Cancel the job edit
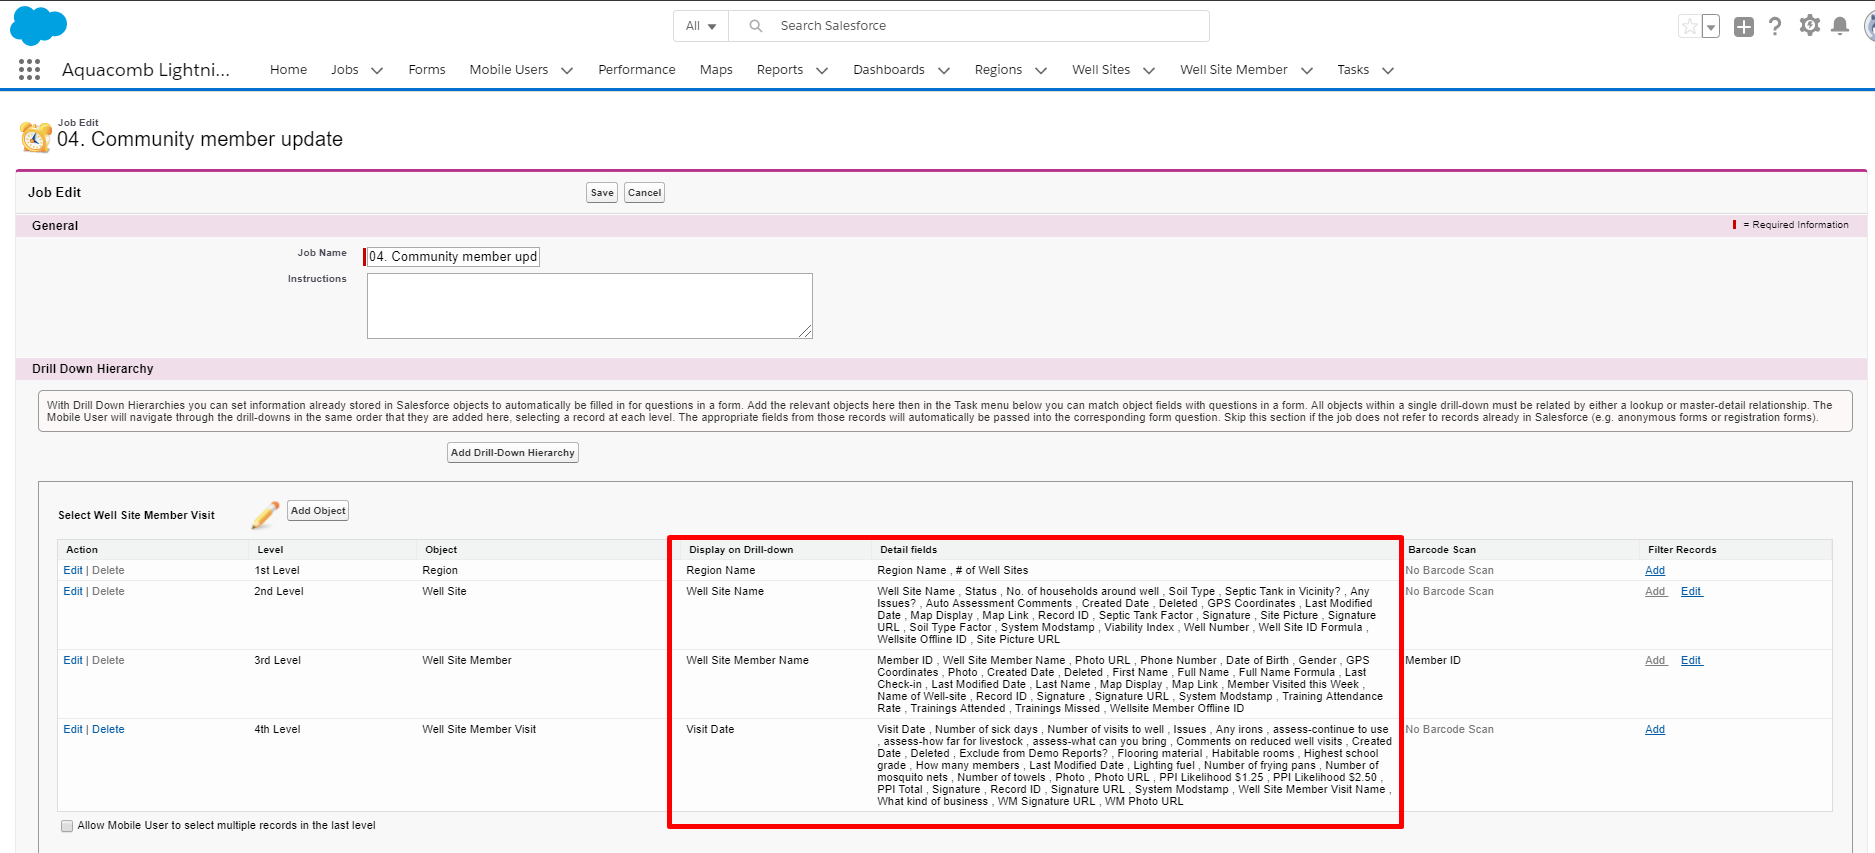The width and height of the screenshot is (1875, 853). (x=644, y=193)
